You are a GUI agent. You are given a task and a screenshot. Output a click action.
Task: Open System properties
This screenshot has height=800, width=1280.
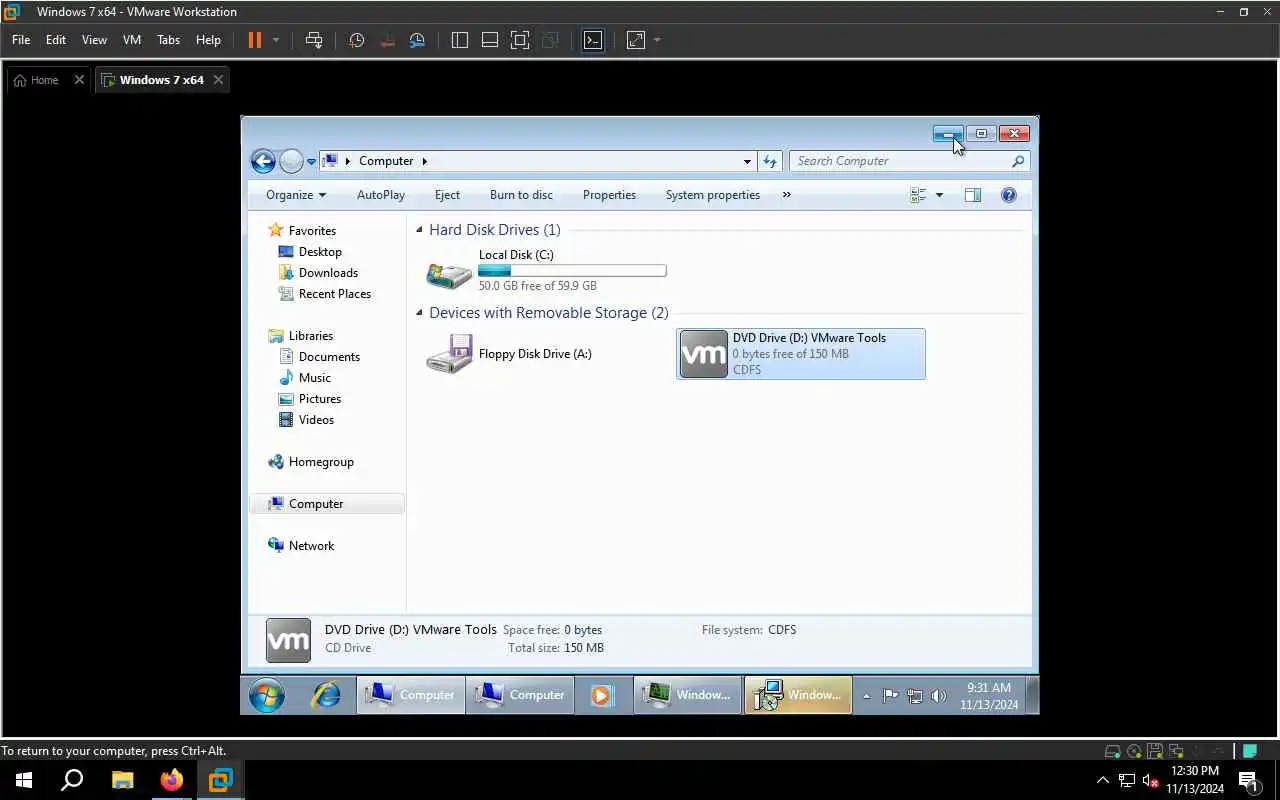713,195
